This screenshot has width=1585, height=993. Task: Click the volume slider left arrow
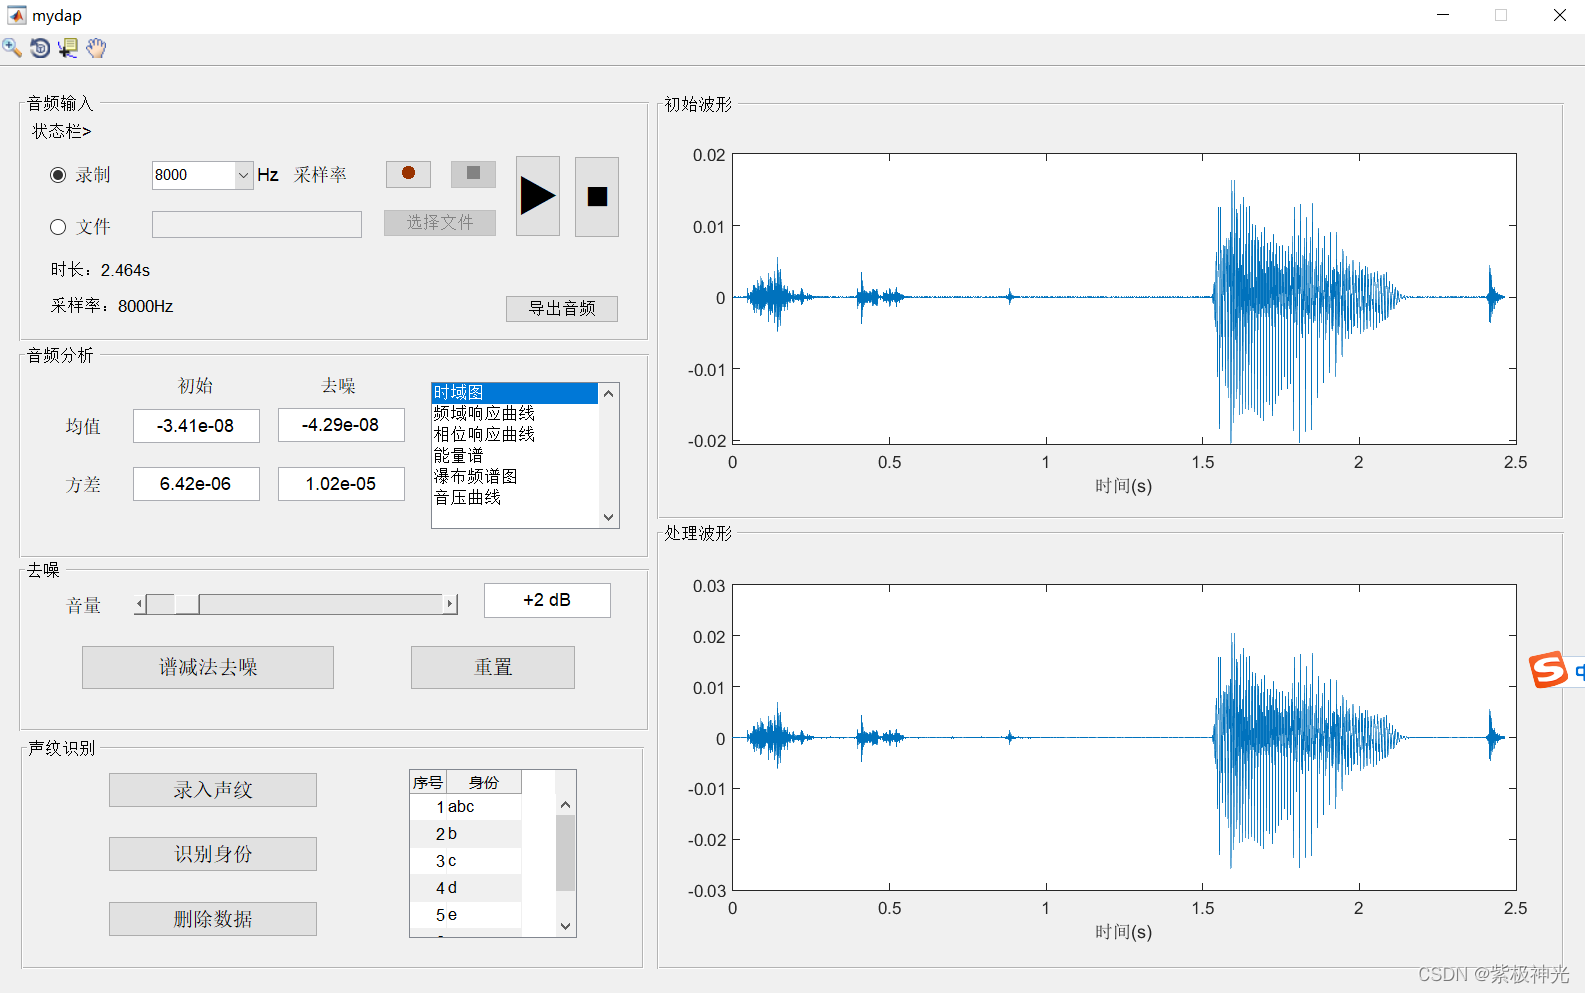(140, 604)
